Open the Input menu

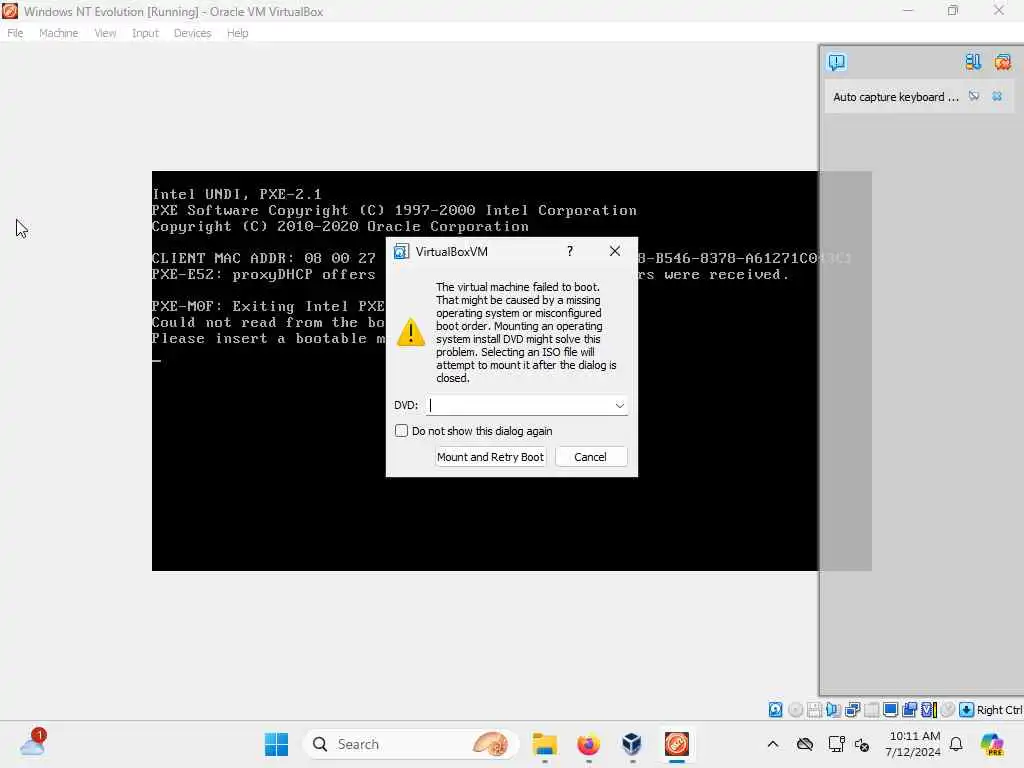click(x=145, y=33)
